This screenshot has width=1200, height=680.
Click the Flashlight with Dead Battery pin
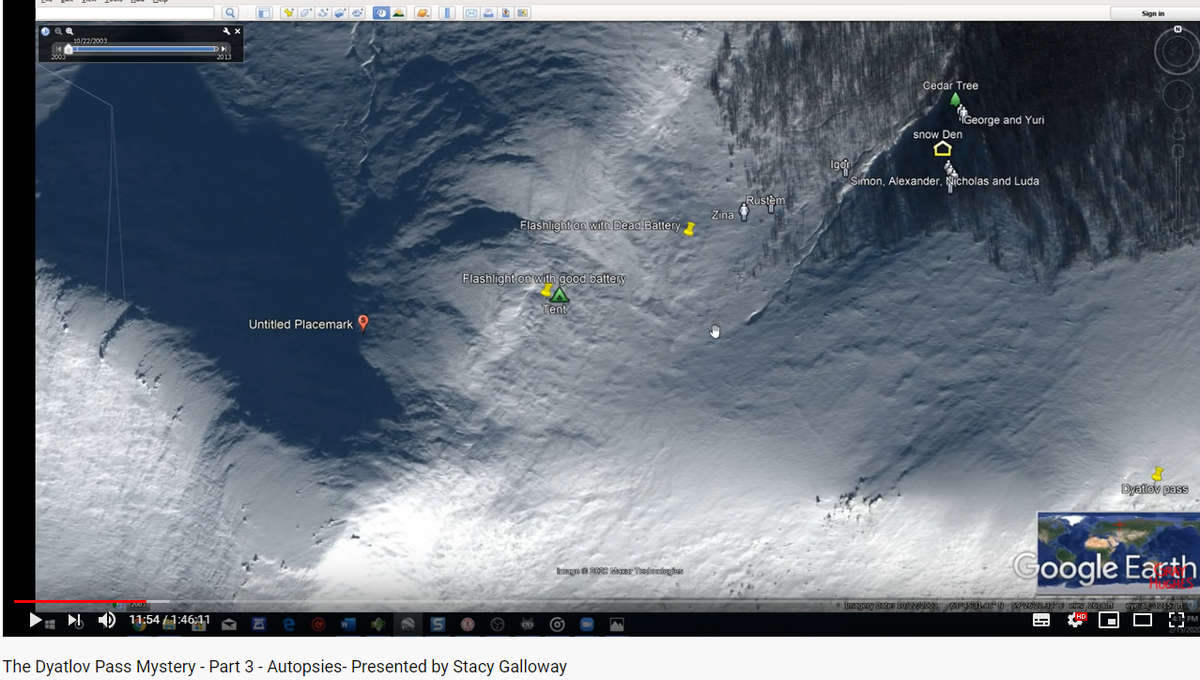tap(688, 229)
